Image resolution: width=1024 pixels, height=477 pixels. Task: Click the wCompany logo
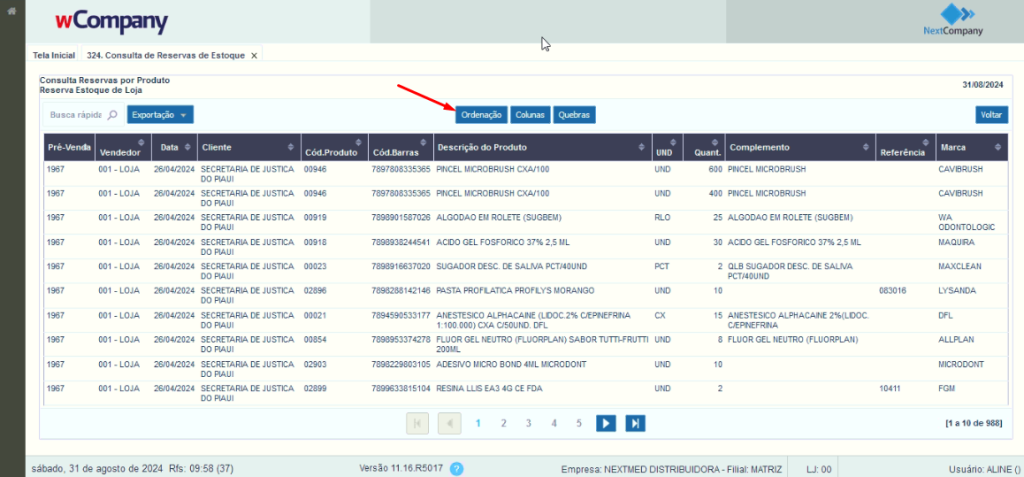click(112, 22)
